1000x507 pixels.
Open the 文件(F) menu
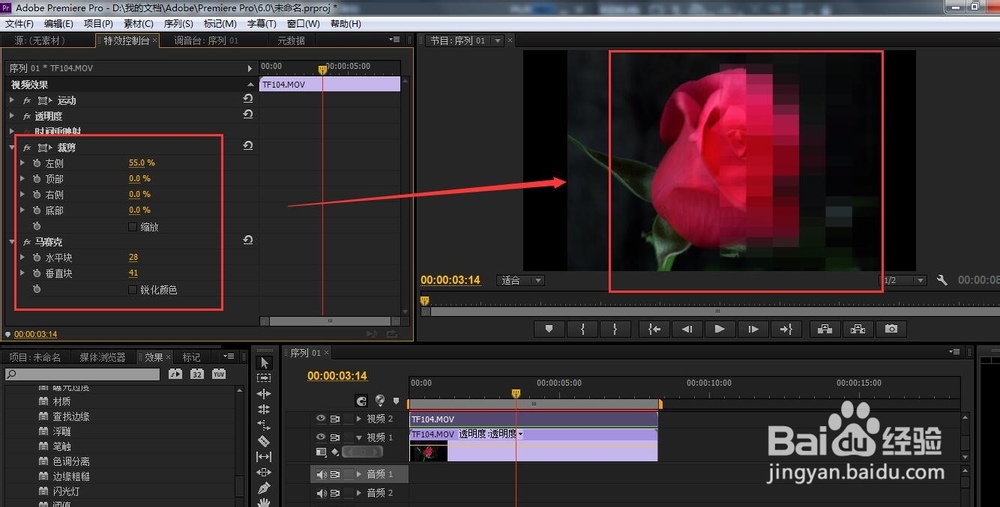(x=19, y=24)
